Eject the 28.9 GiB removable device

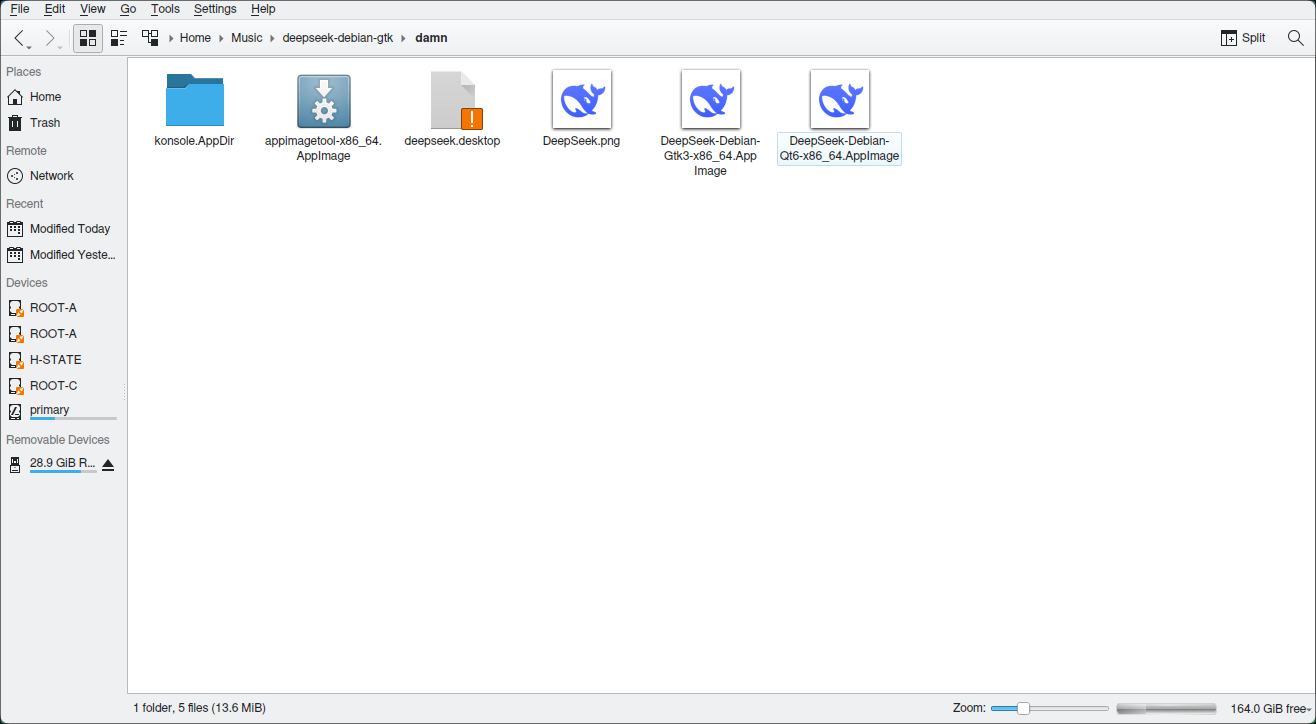click(x=108, y=465)
